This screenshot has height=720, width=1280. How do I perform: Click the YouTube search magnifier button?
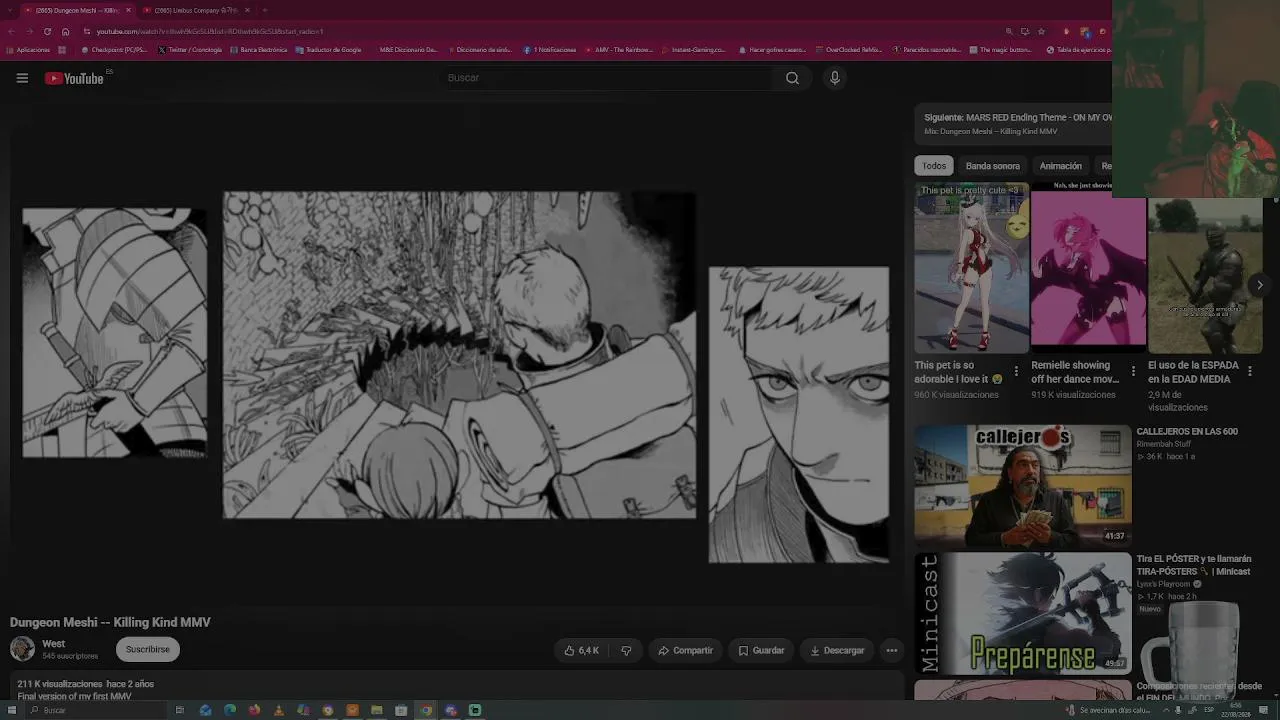pos(792,78)
